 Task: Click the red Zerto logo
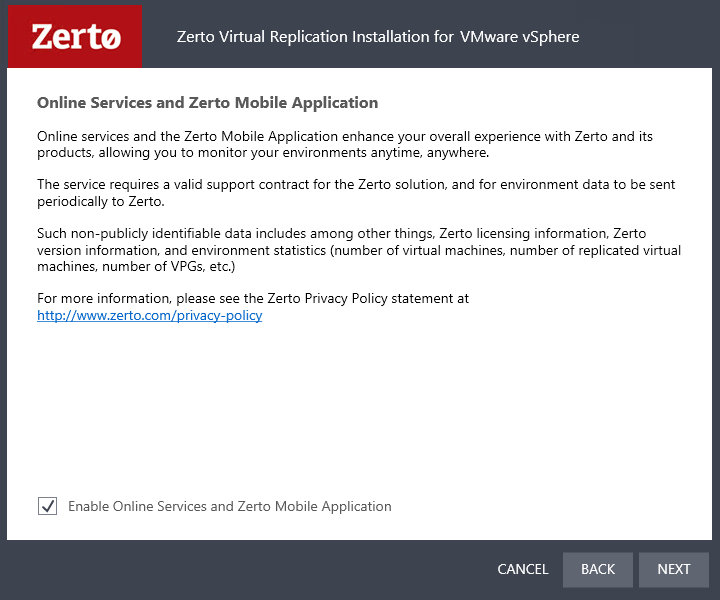(75, 36)
